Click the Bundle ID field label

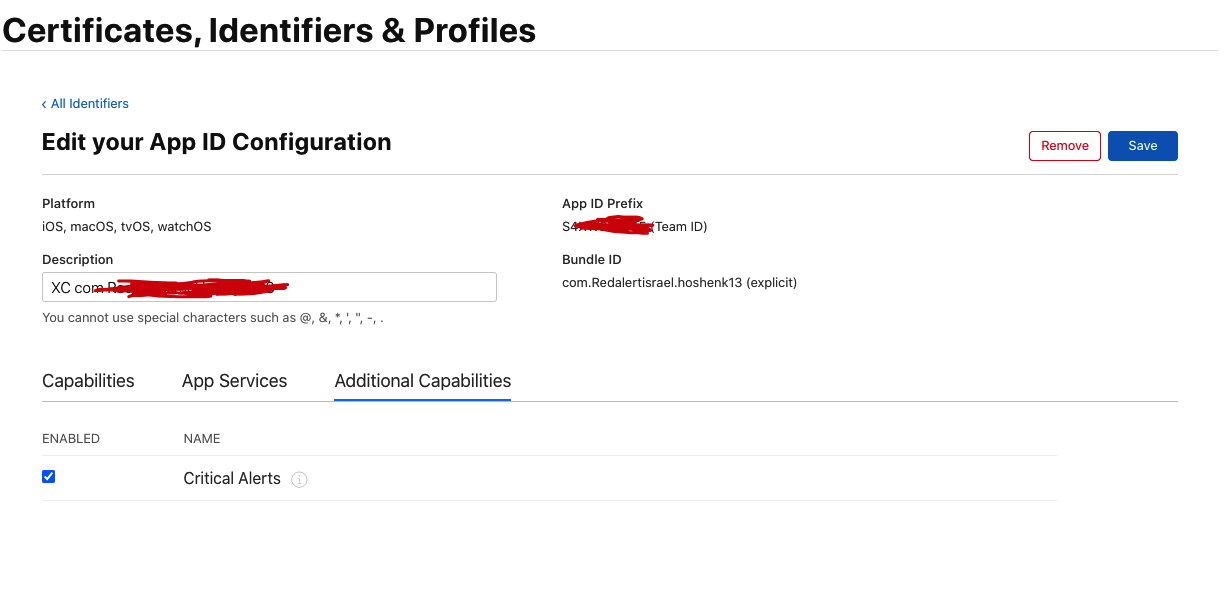point(590,260)
